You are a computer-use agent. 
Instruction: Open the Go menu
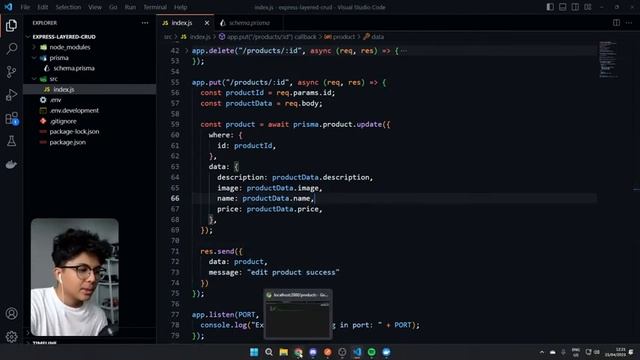tap(113, 7)
